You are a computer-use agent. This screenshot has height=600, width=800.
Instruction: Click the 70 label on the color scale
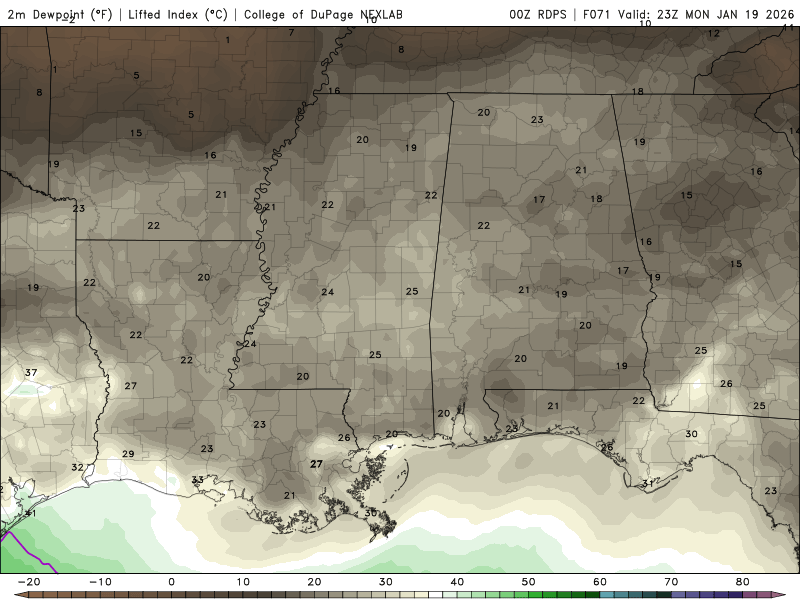click(x=671, y=582)
